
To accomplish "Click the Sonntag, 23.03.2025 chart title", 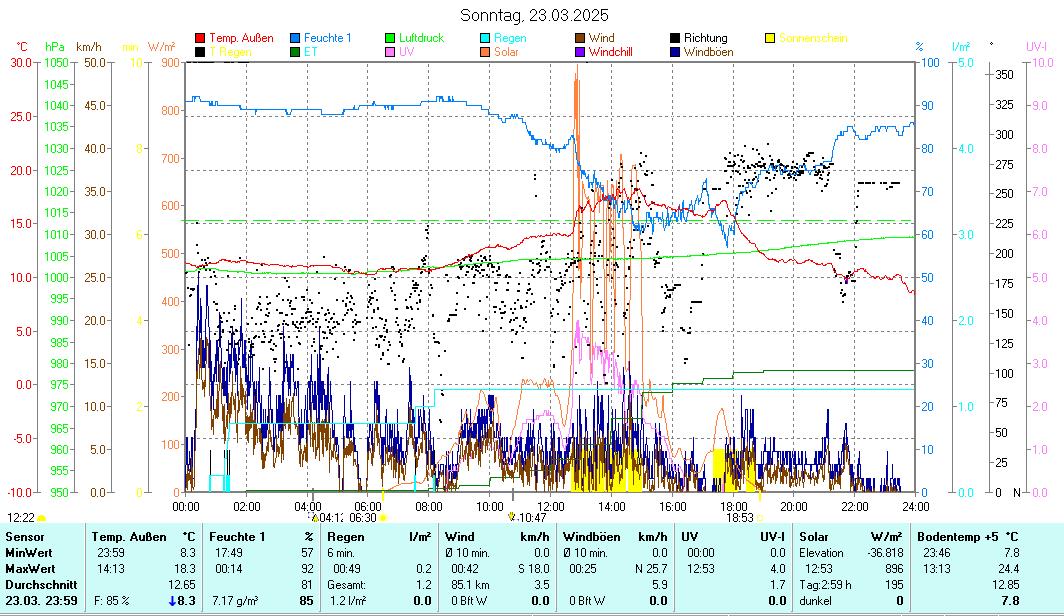I will point(534,15).
